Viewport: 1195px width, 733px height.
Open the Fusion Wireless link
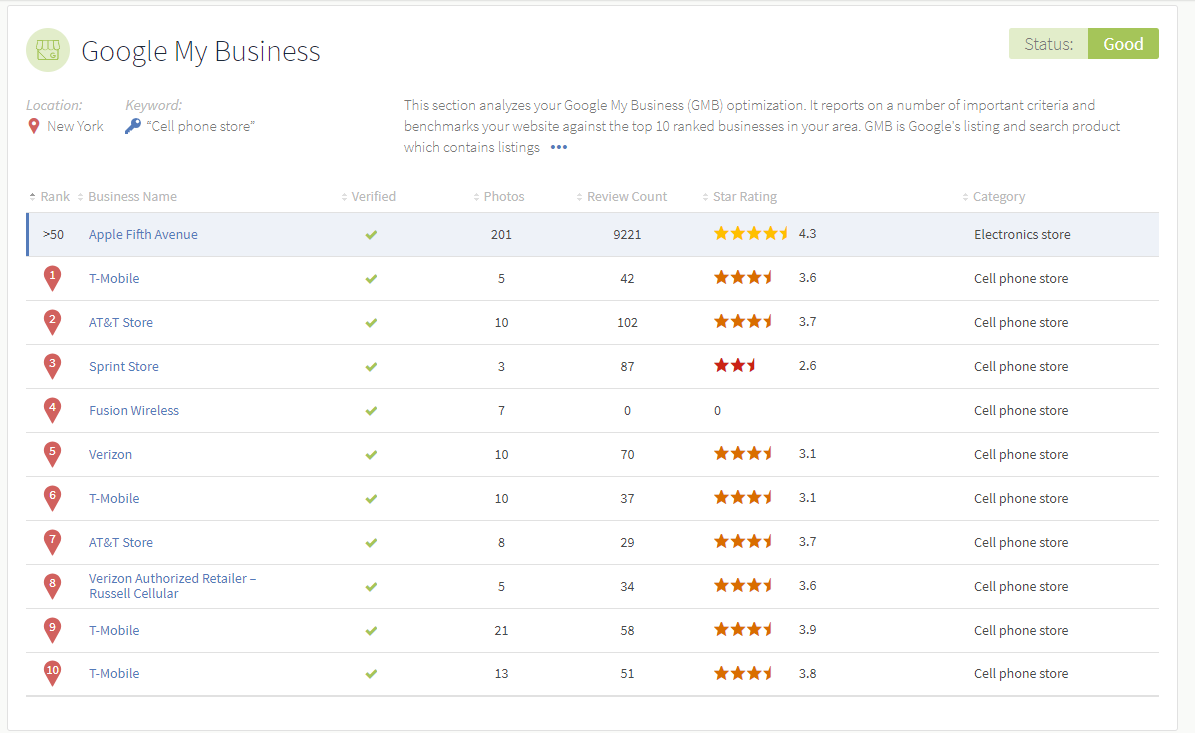[x=134, y=411]
